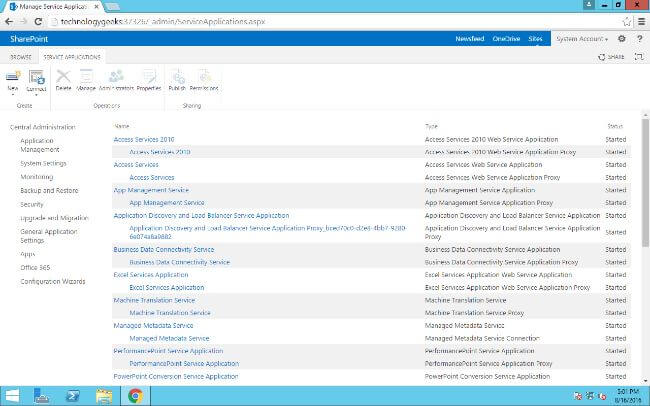Click the Name column header
Screen dimensions: 650x406
122,126
